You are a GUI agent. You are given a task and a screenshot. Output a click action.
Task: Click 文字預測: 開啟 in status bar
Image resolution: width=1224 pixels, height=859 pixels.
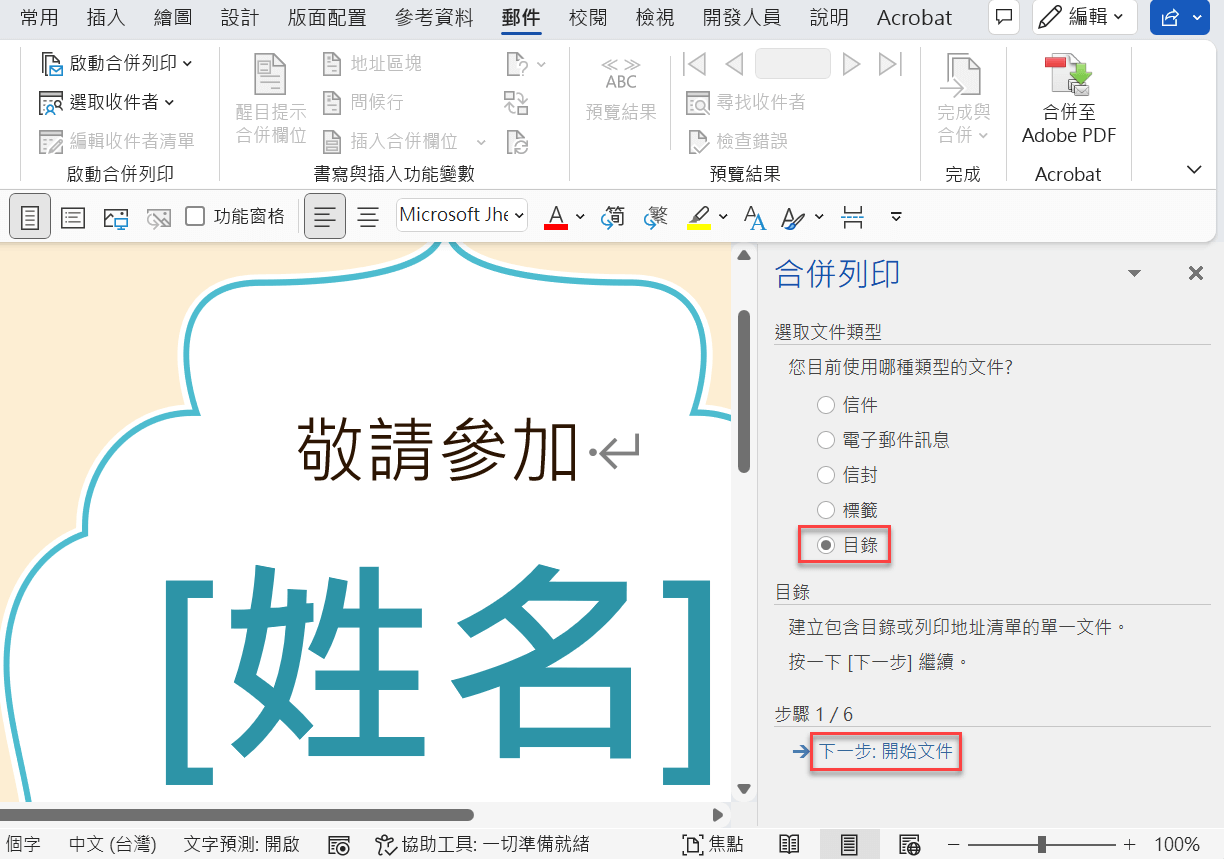tap(242, 845)
